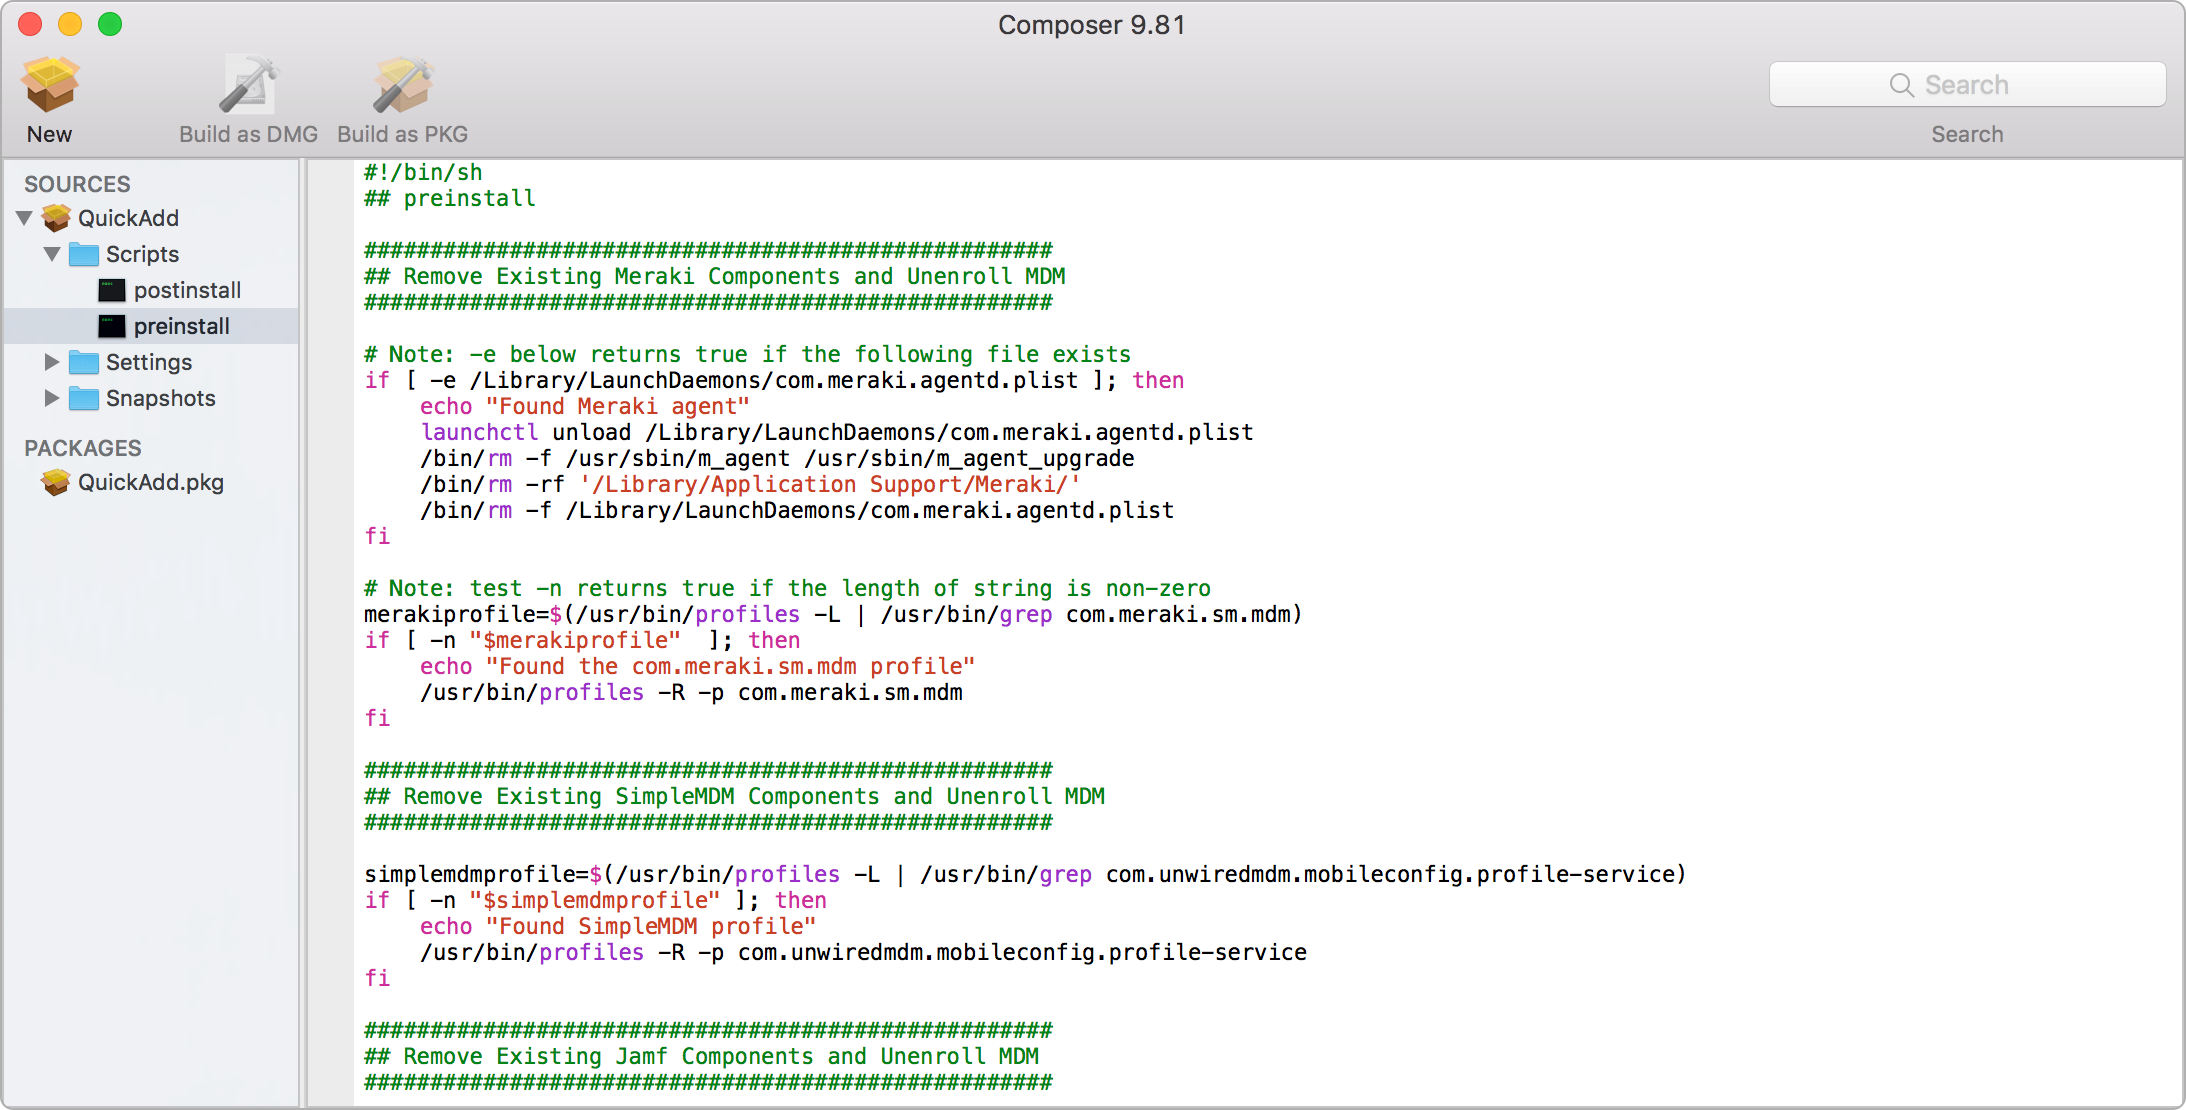Click the magnifier icon in Search field
This screenshot has width=2186, height=1110.
click(1902, 85)
